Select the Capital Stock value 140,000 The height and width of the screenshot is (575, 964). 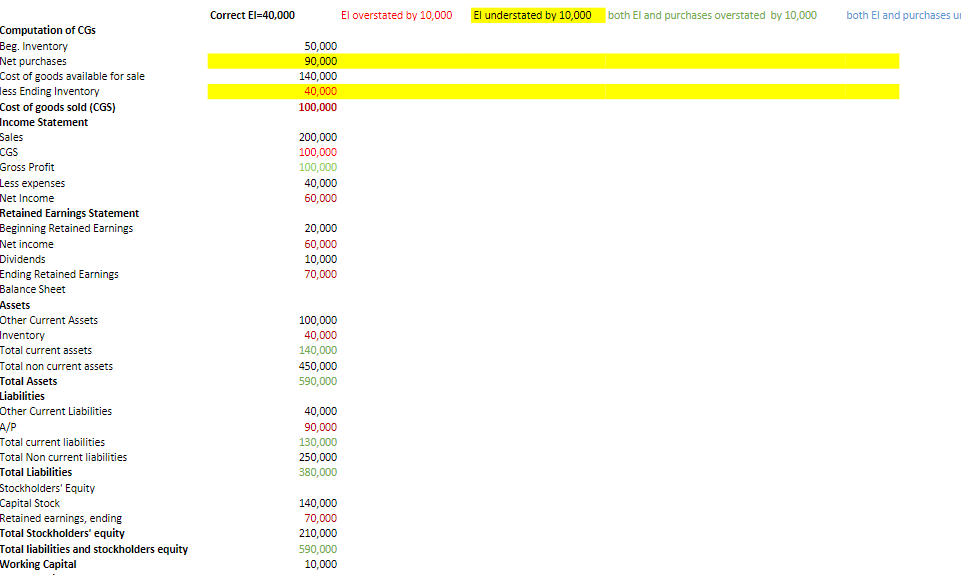pos(318,503)
